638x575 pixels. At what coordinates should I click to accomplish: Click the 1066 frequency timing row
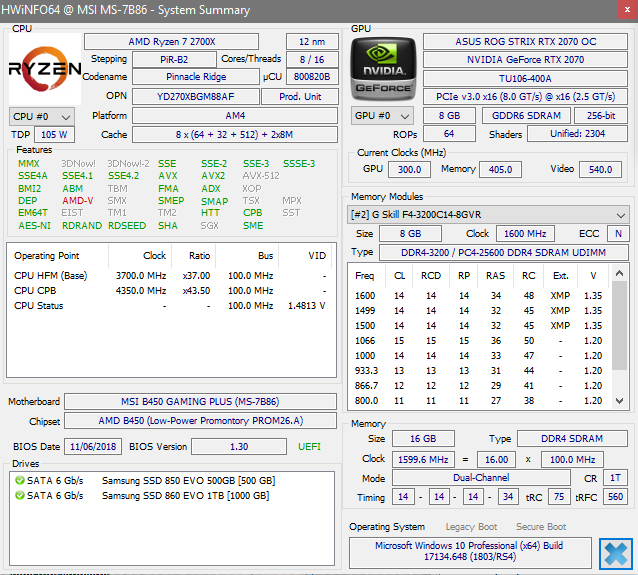[479, 341]
